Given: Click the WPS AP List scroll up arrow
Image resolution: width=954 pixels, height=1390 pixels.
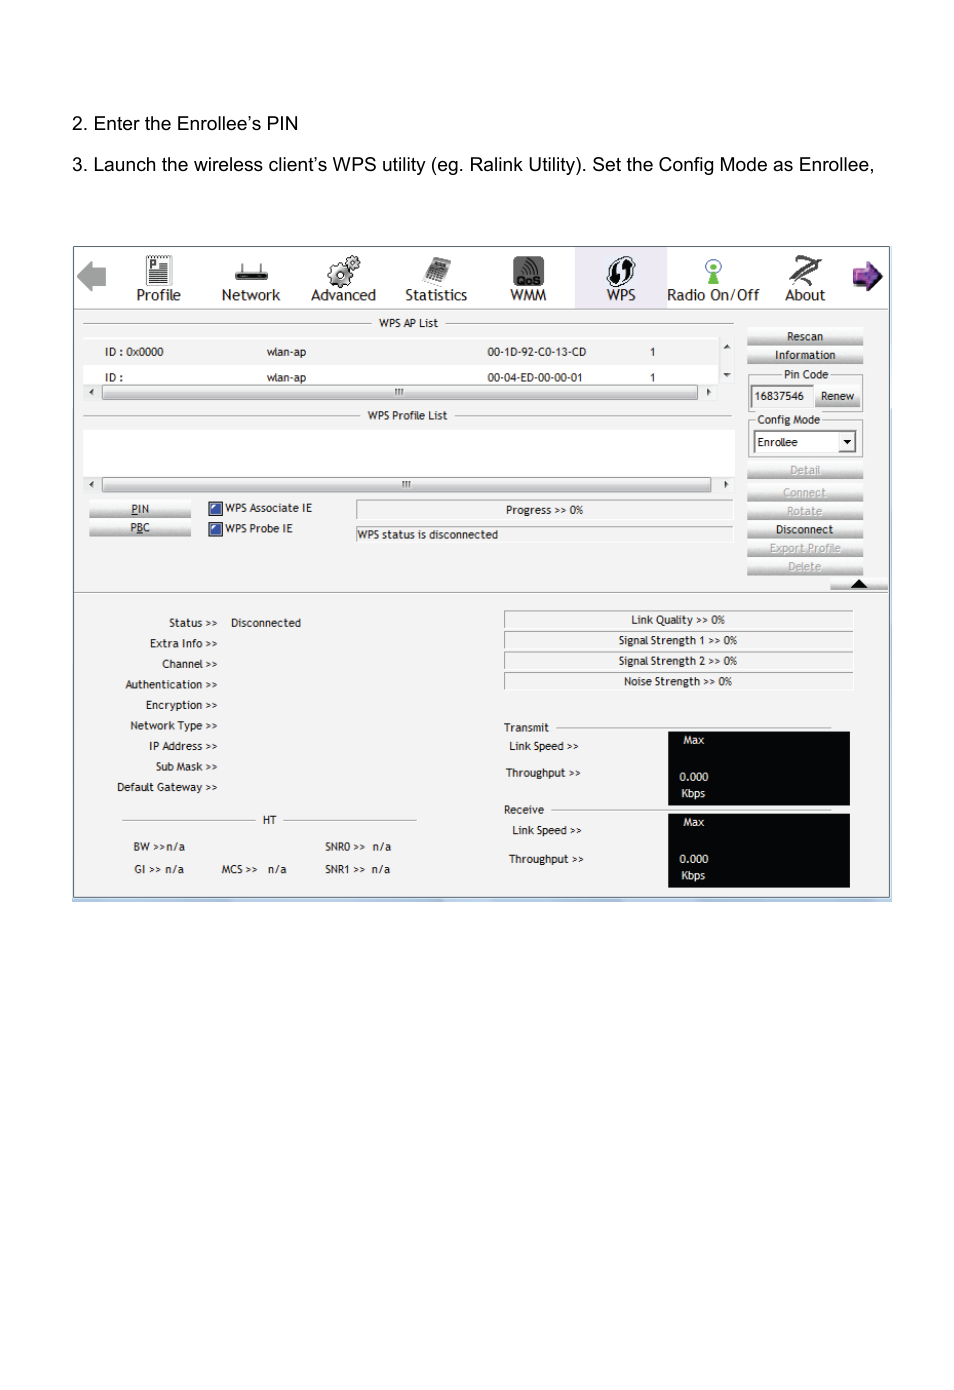Looking at the screenshot, I should point(726,347).
